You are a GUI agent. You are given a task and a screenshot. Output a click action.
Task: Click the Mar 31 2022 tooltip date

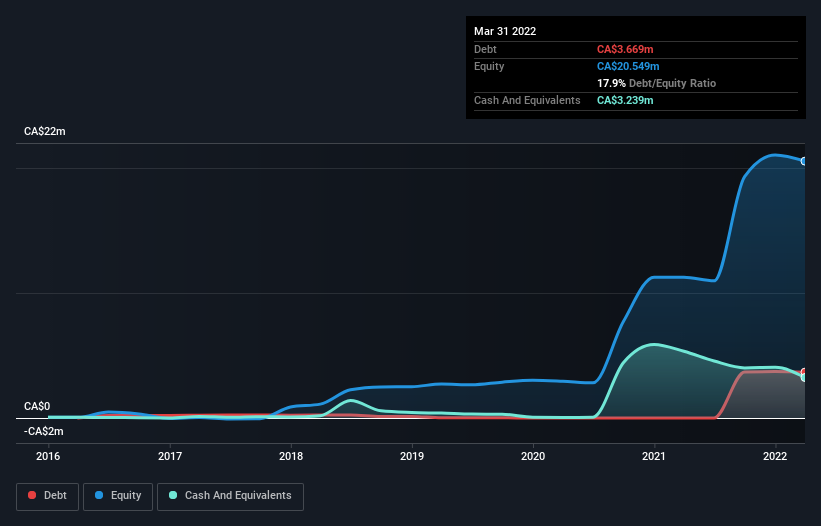click(x=505, y=31)
